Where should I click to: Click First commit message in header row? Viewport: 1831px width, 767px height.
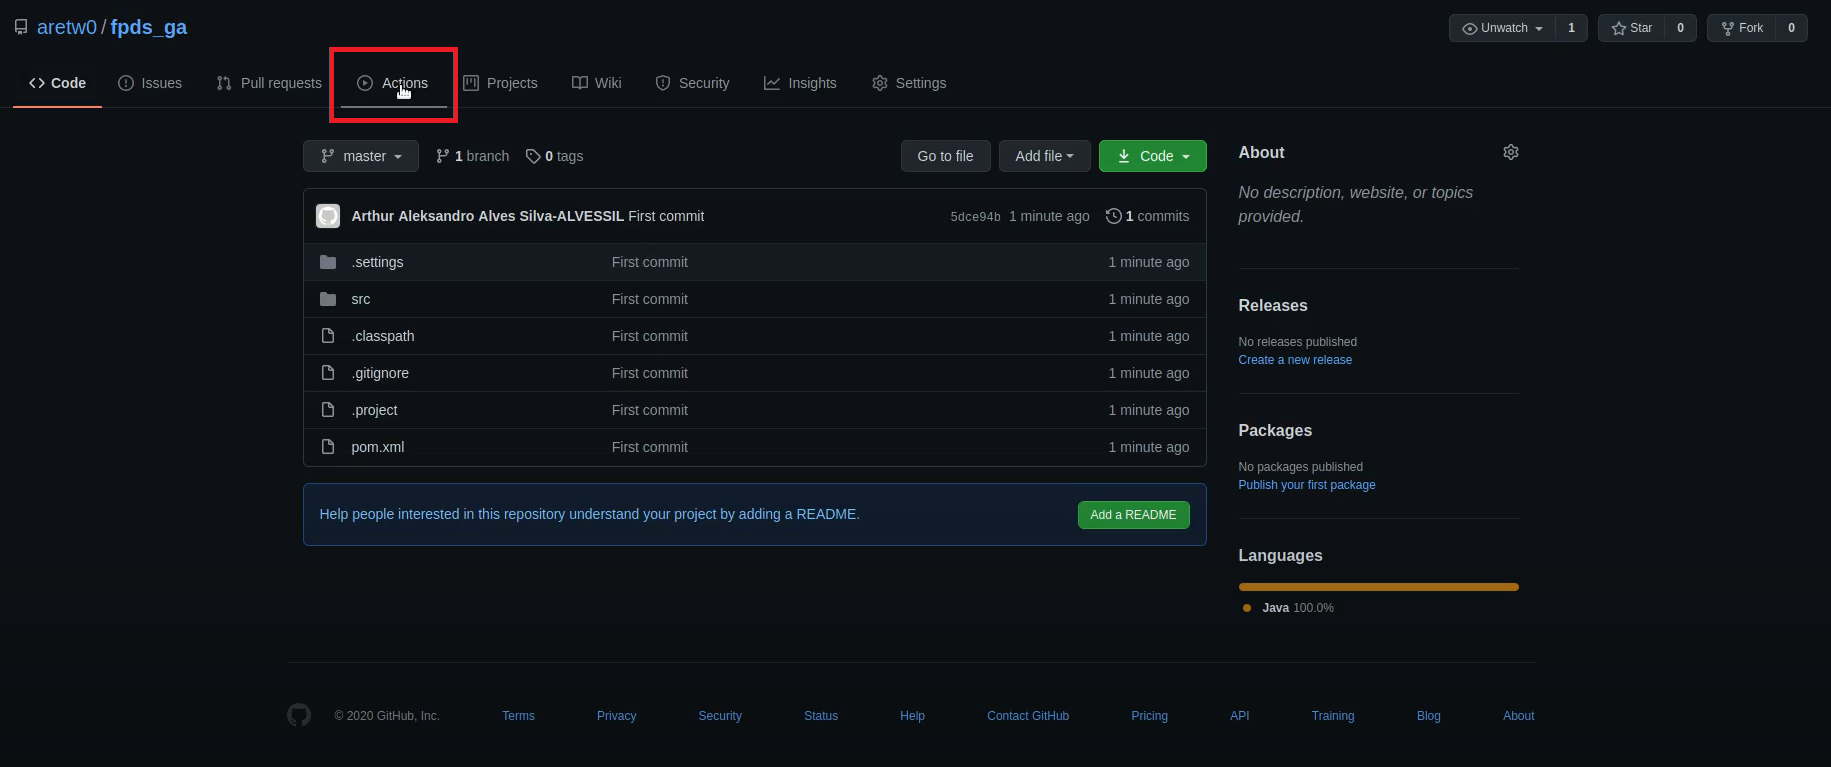point(666,216)
